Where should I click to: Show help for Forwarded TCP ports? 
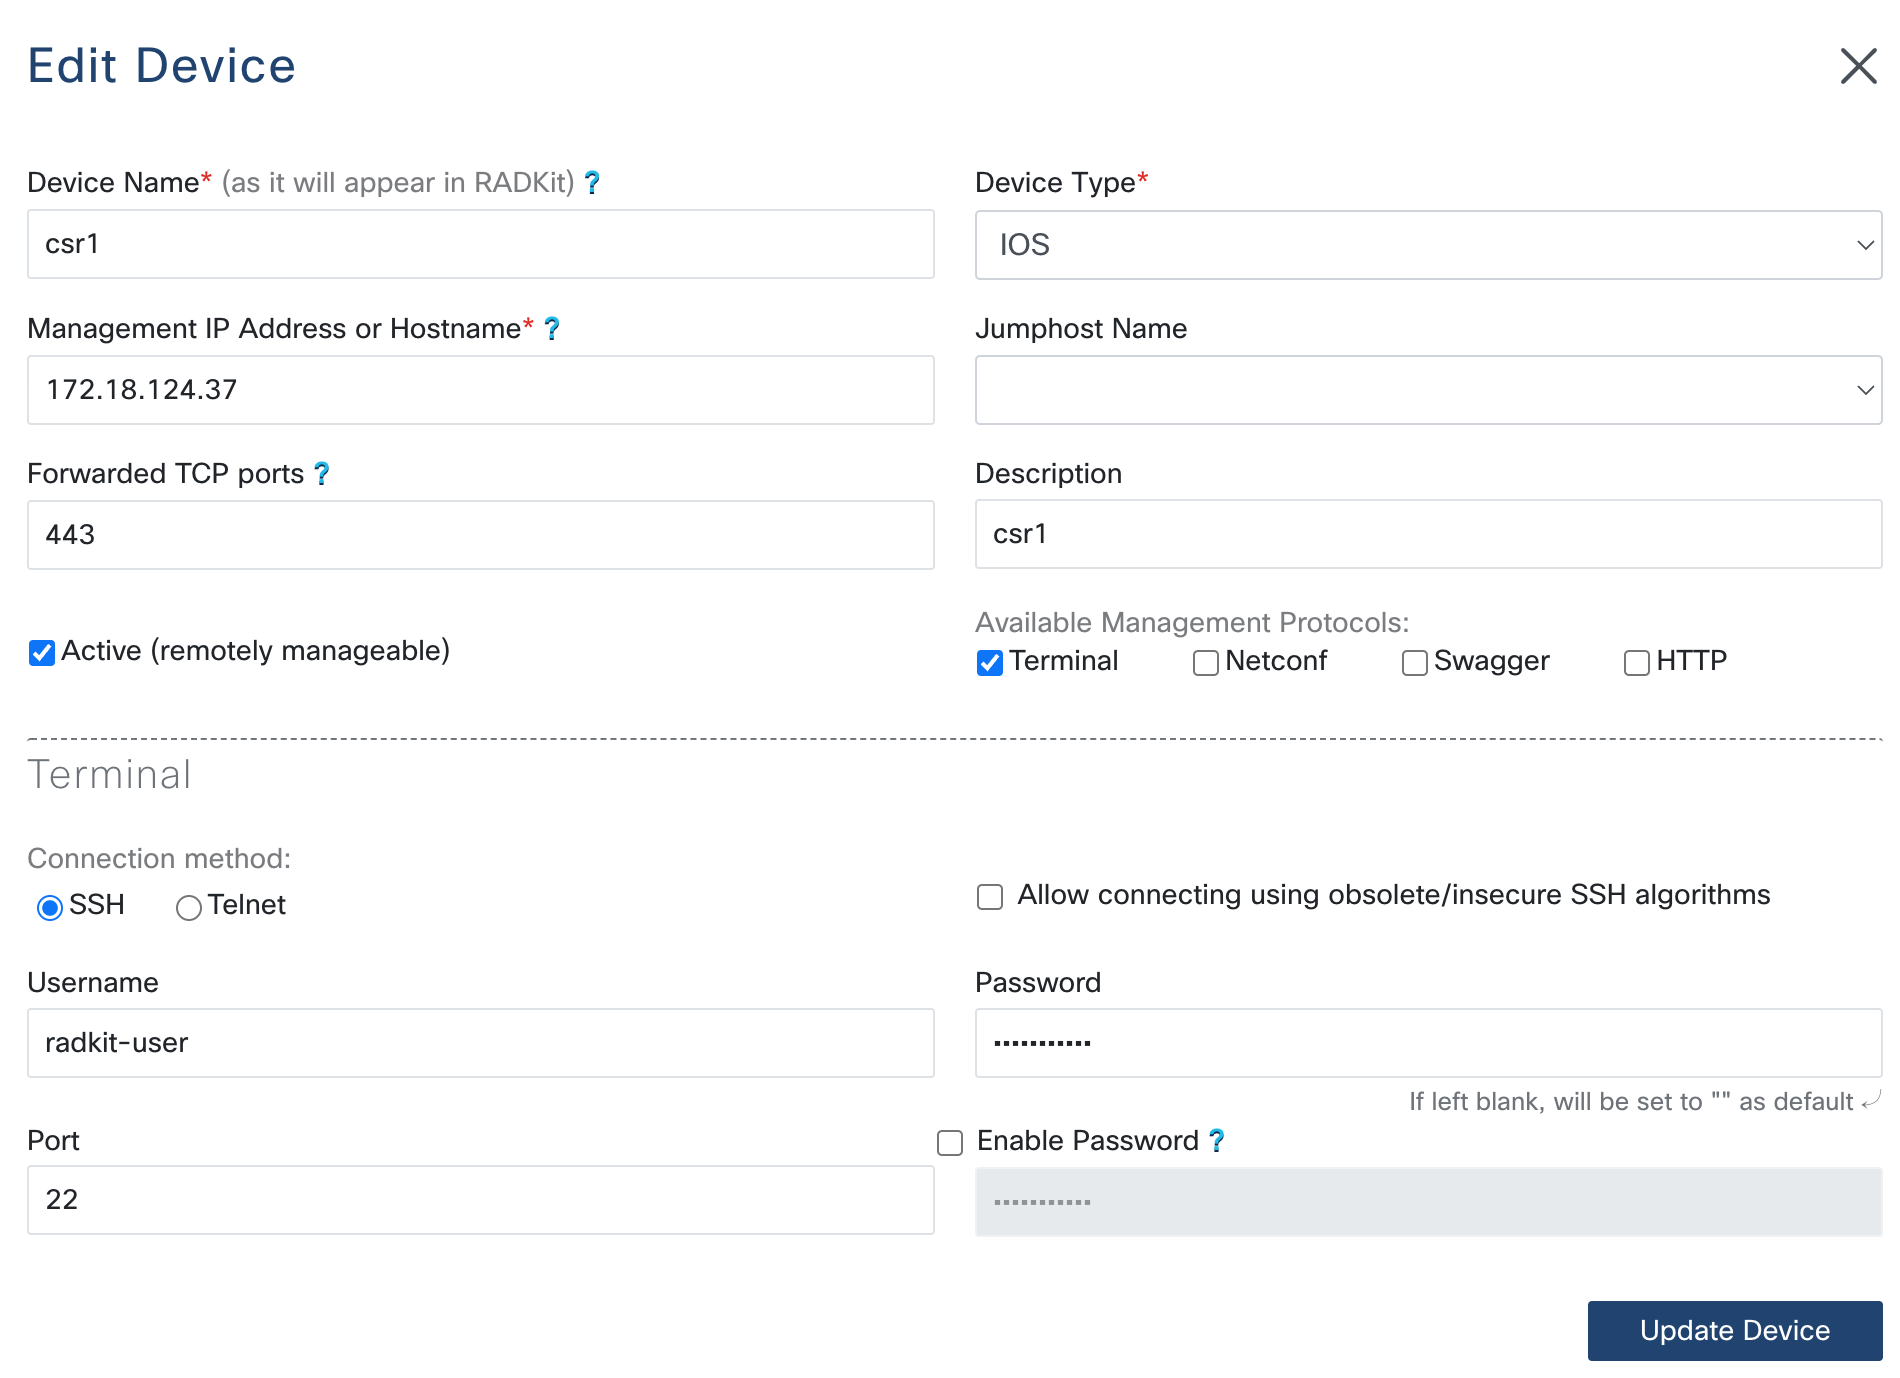[x=322, y=473]
